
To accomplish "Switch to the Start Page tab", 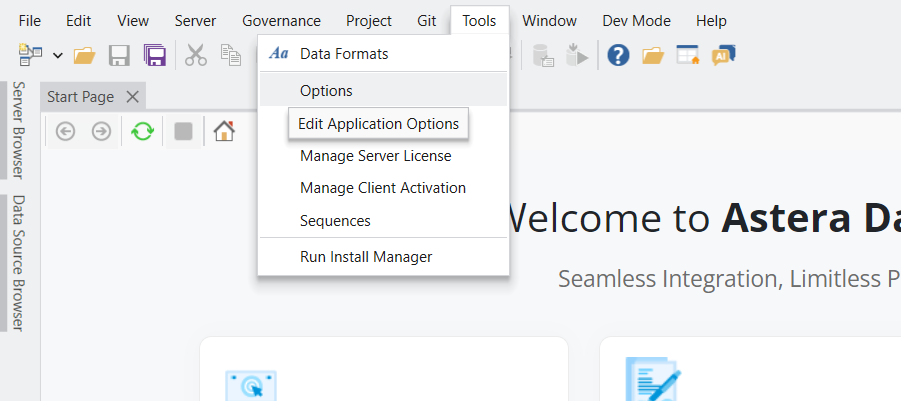I will point(81,97).
